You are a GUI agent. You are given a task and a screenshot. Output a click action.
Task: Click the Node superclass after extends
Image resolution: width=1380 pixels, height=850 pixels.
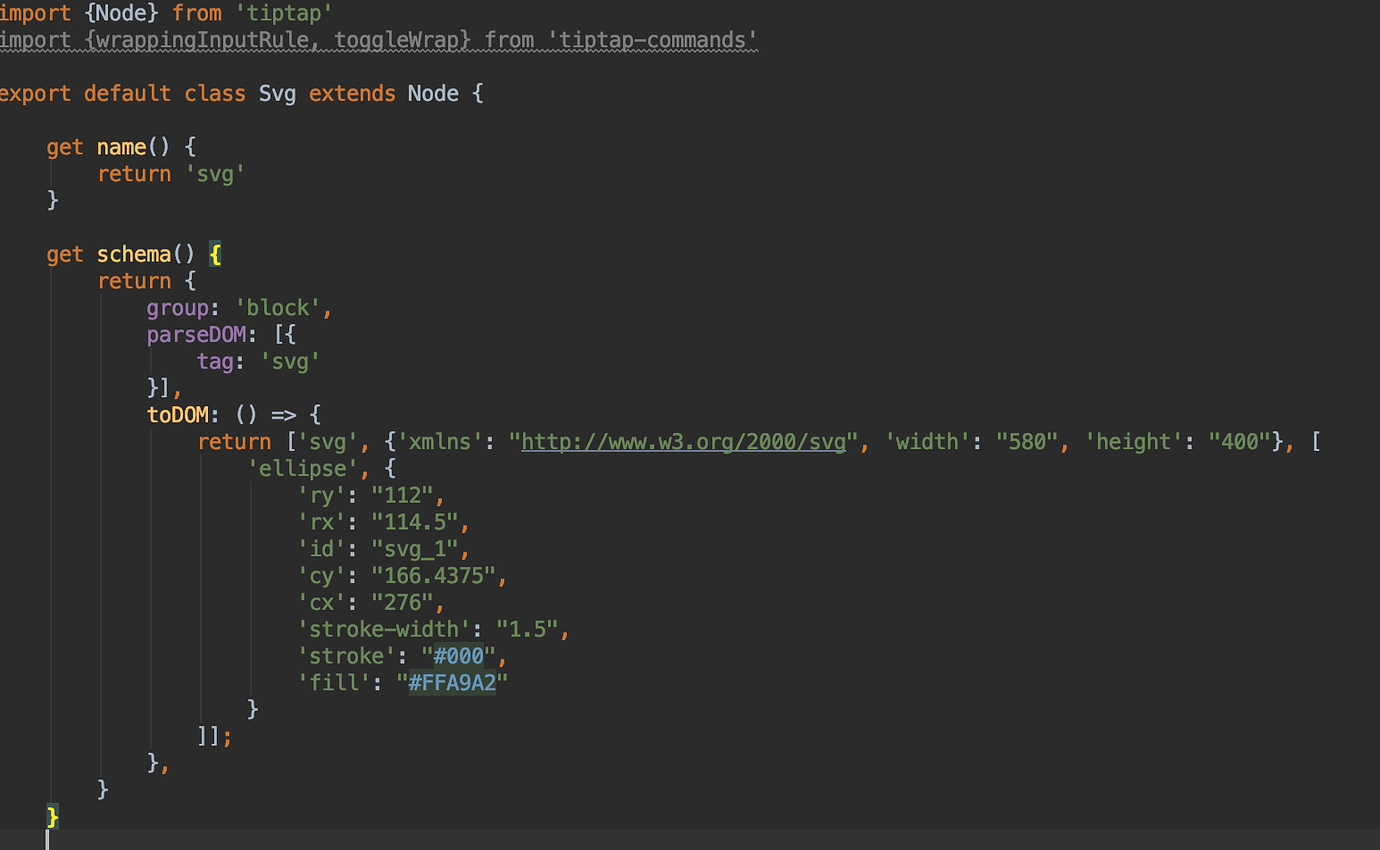433,93
